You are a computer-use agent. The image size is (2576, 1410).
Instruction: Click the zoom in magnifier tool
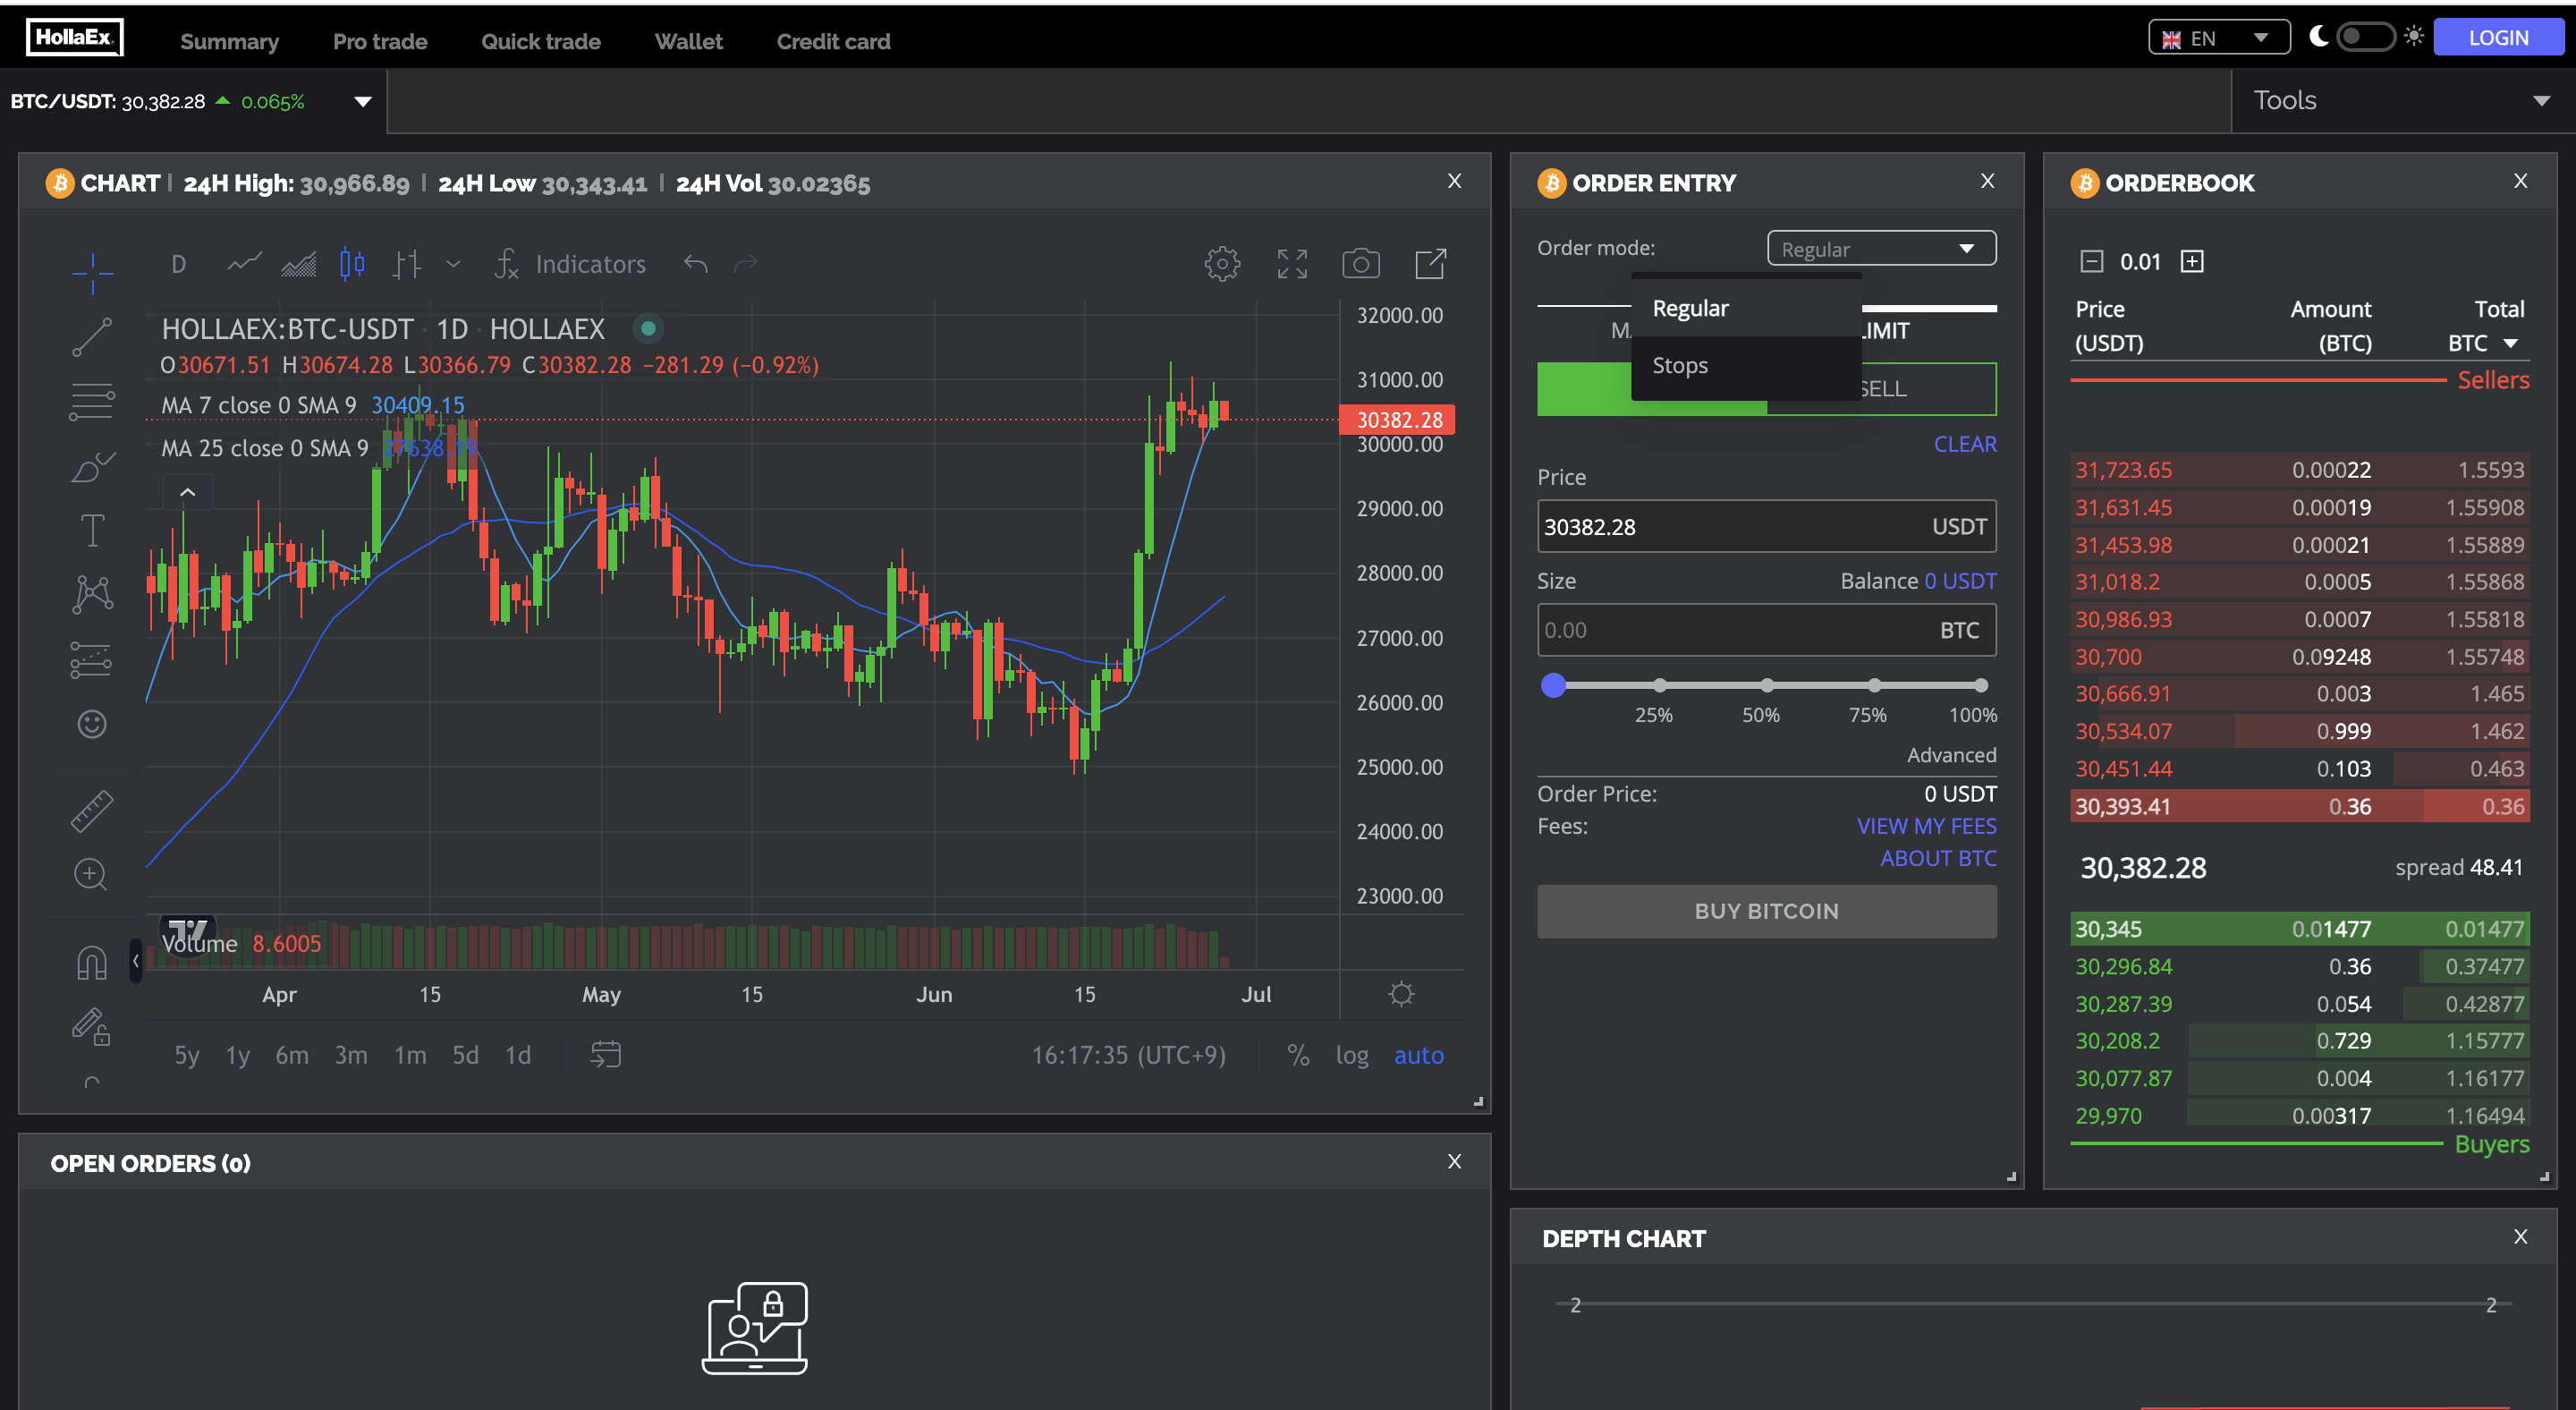pyautogui.click(x=91, y=875)
